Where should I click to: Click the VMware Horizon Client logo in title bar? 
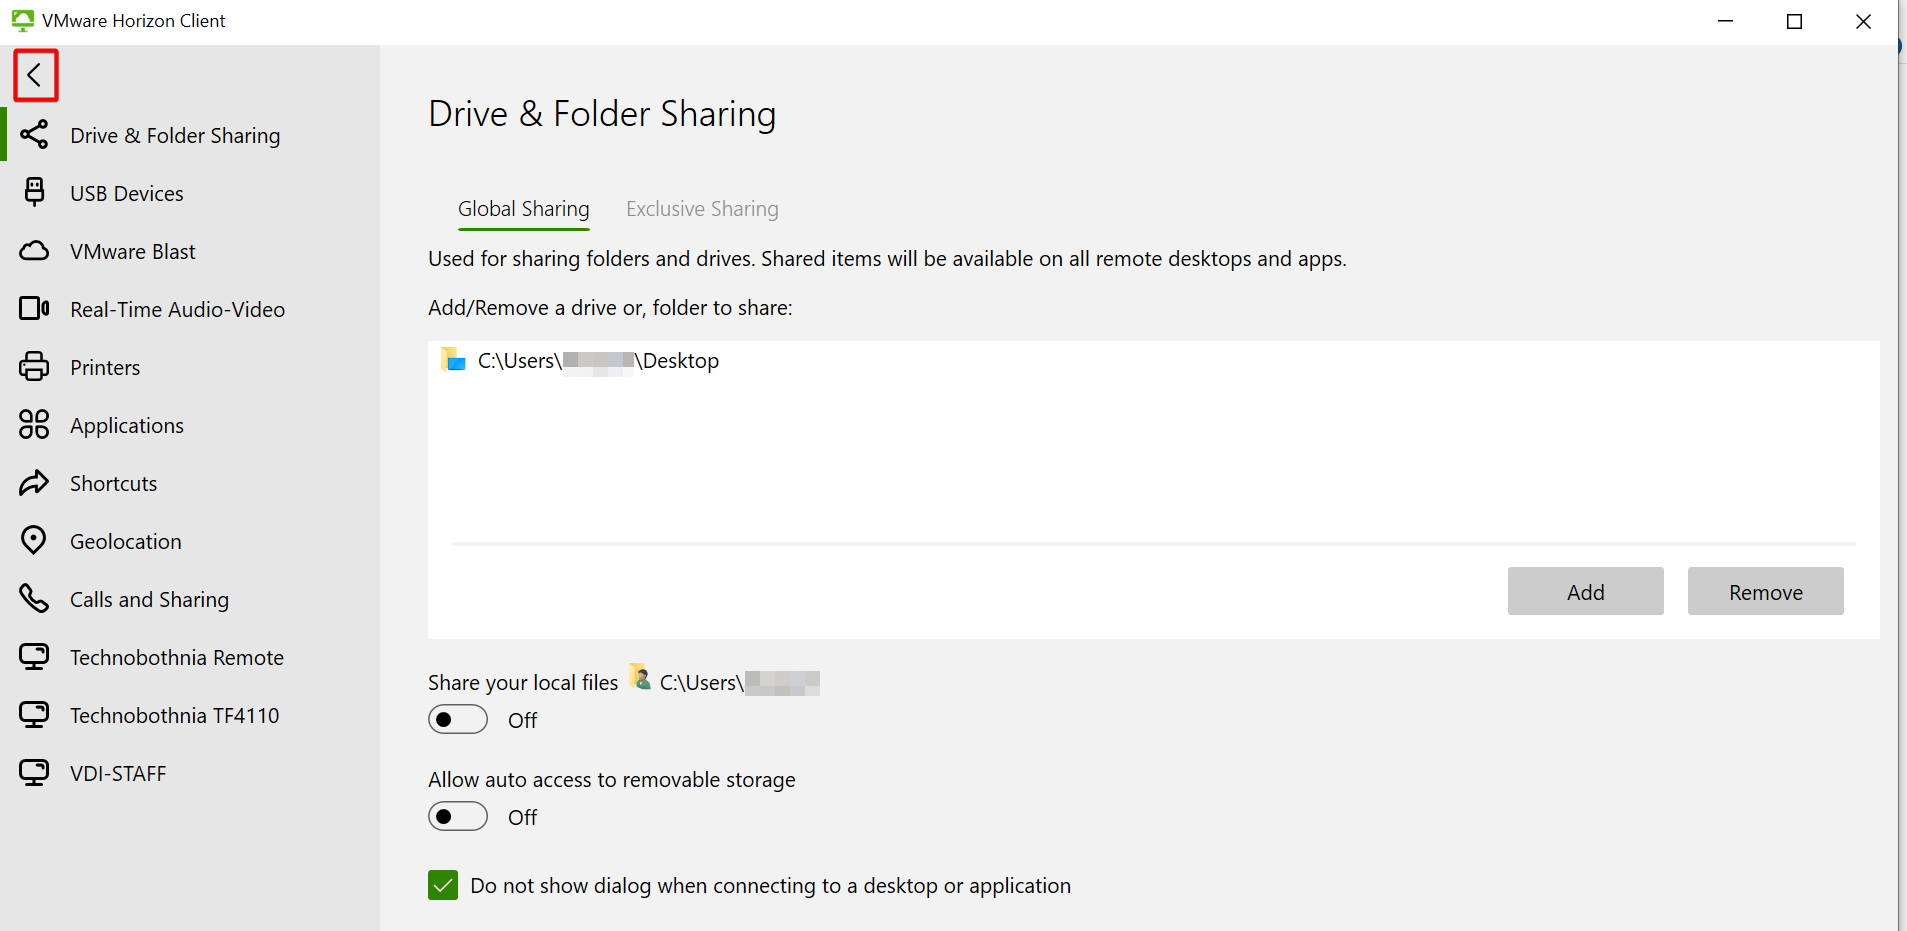tap(22, 21)
